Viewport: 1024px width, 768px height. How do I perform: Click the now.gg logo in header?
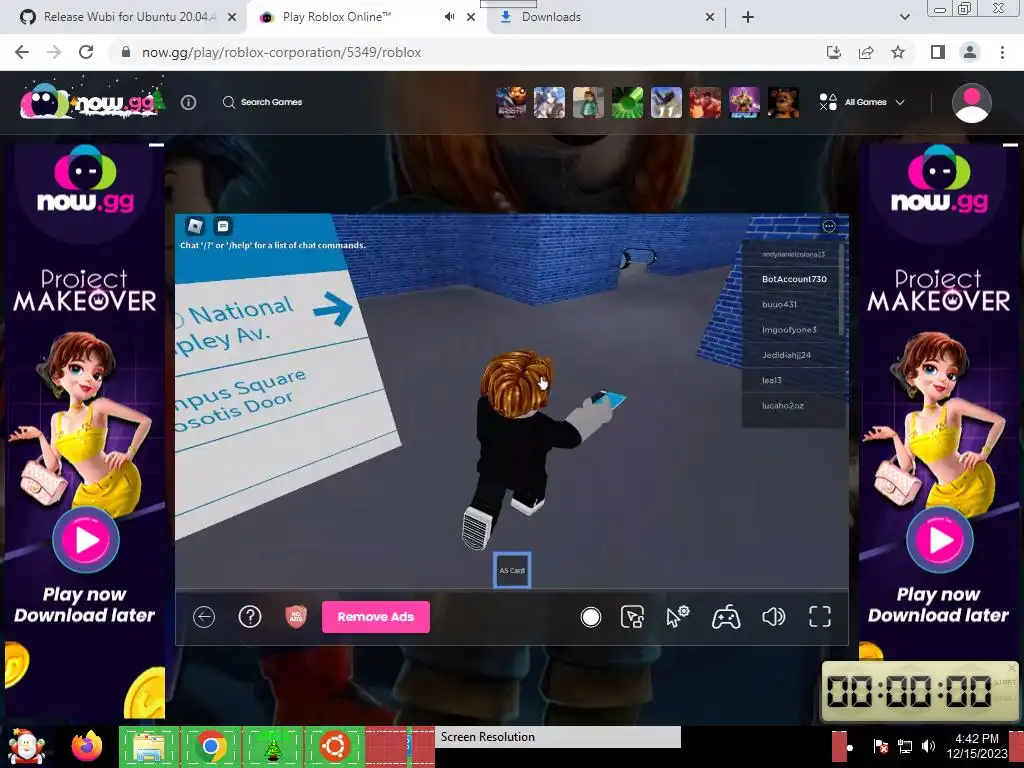tap(91, 102)
